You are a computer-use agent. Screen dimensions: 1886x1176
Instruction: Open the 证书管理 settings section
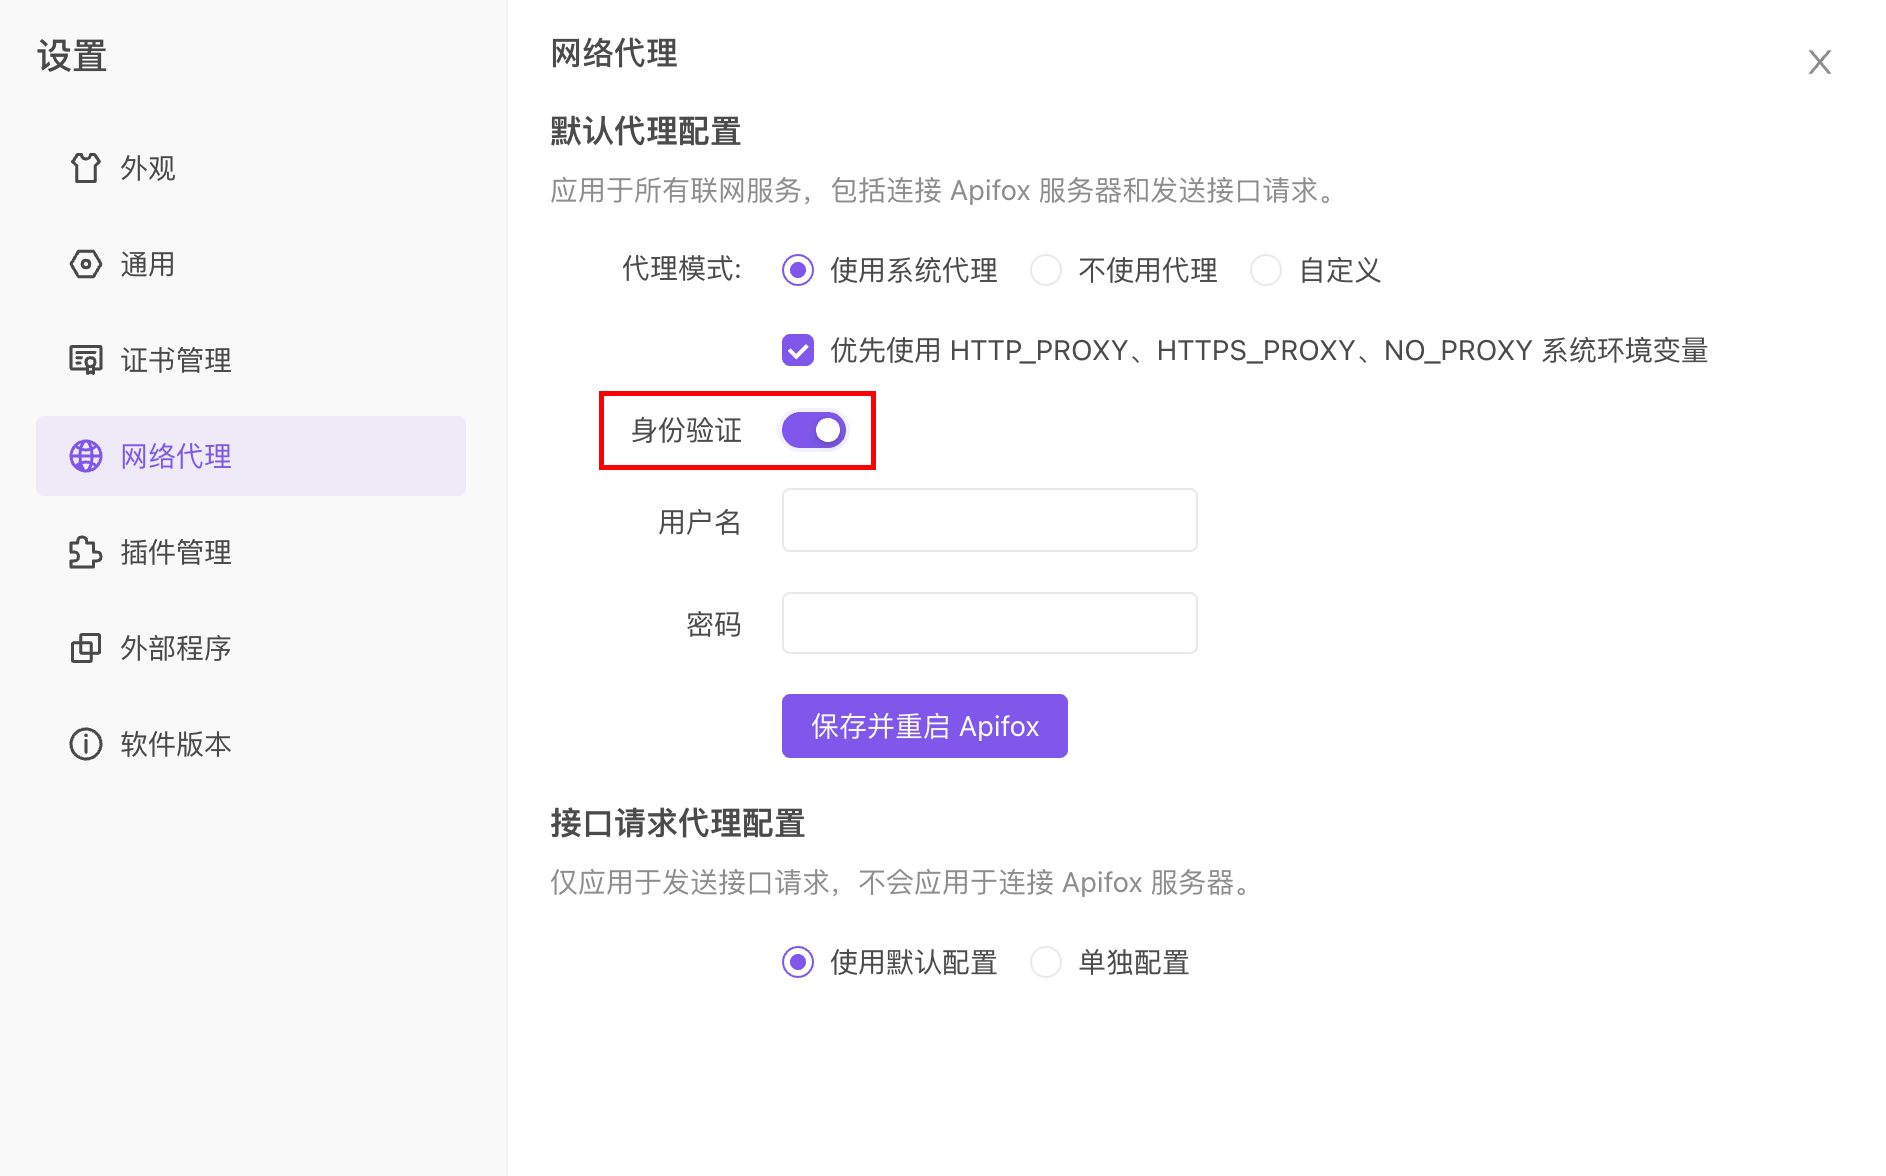tap(176, 360)
